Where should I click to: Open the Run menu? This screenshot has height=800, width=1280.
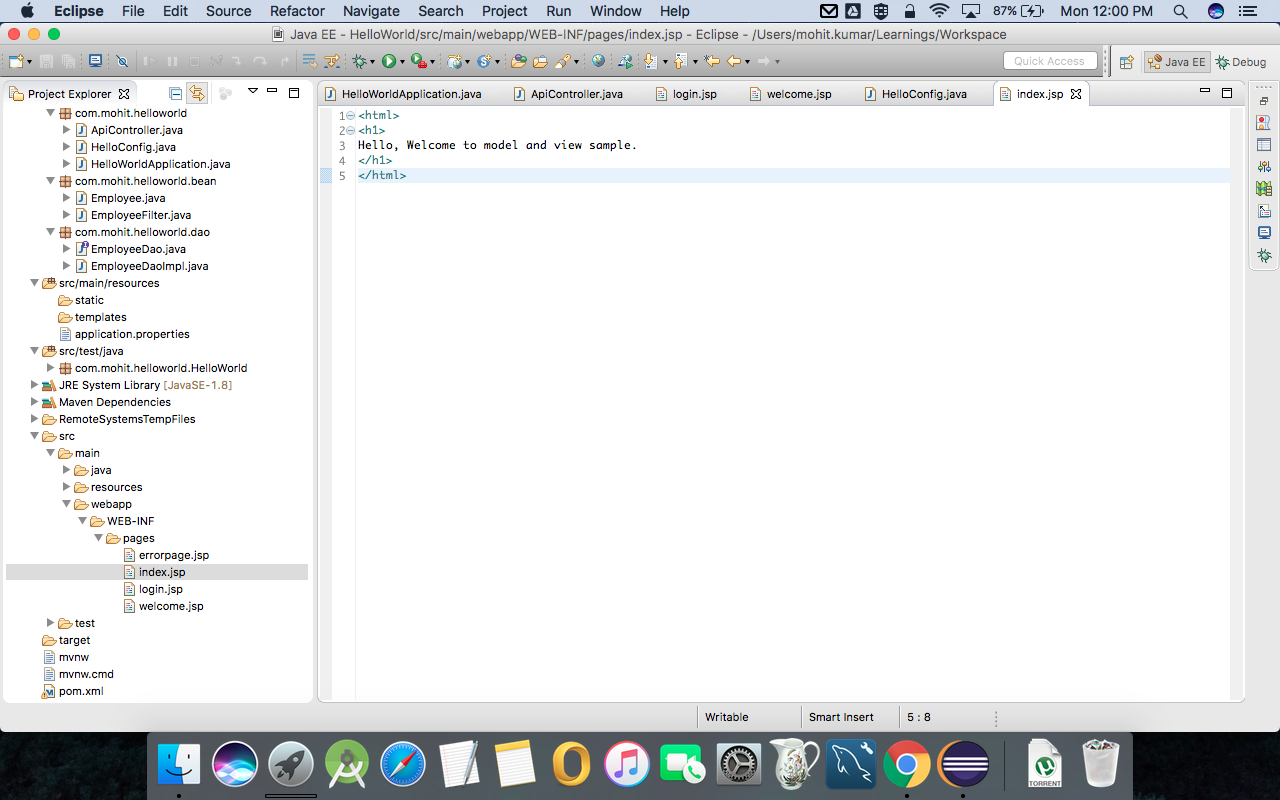click(x=558, y=11)
